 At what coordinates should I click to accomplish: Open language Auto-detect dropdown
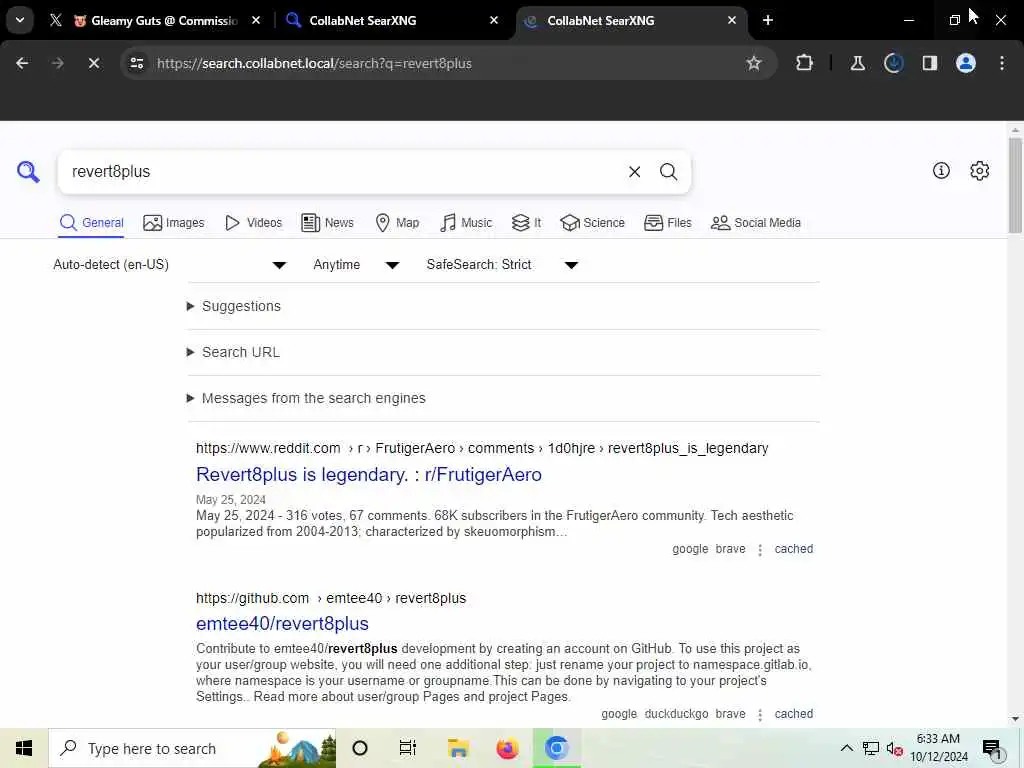click(x=170, y=264)
